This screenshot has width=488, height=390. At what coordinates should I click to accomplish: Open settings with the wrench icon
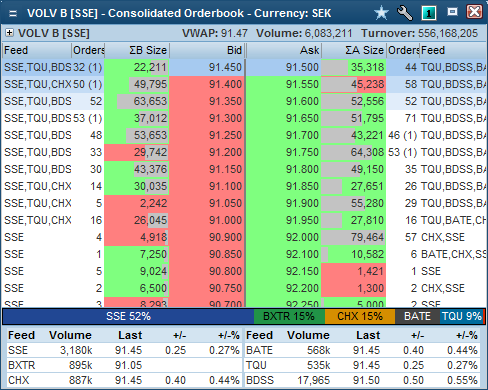point(405,13)
